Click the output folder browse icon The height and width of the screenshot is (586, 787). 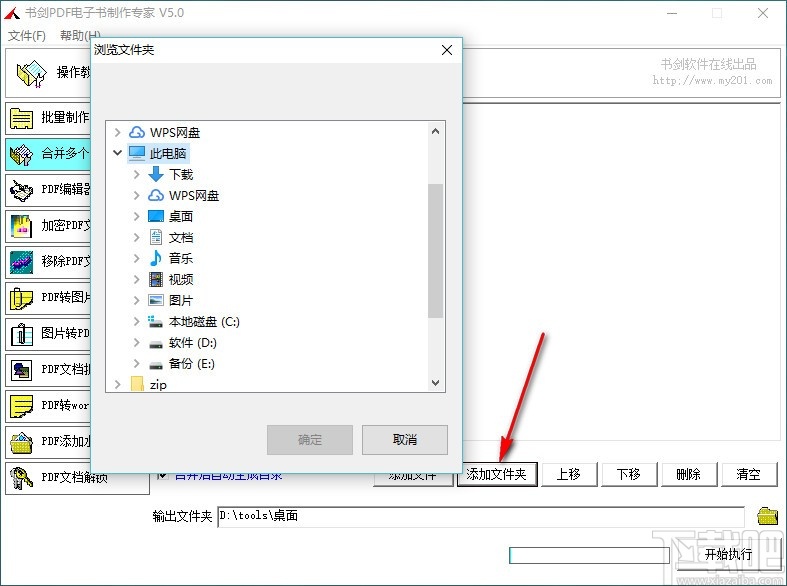tap(767, 516)
